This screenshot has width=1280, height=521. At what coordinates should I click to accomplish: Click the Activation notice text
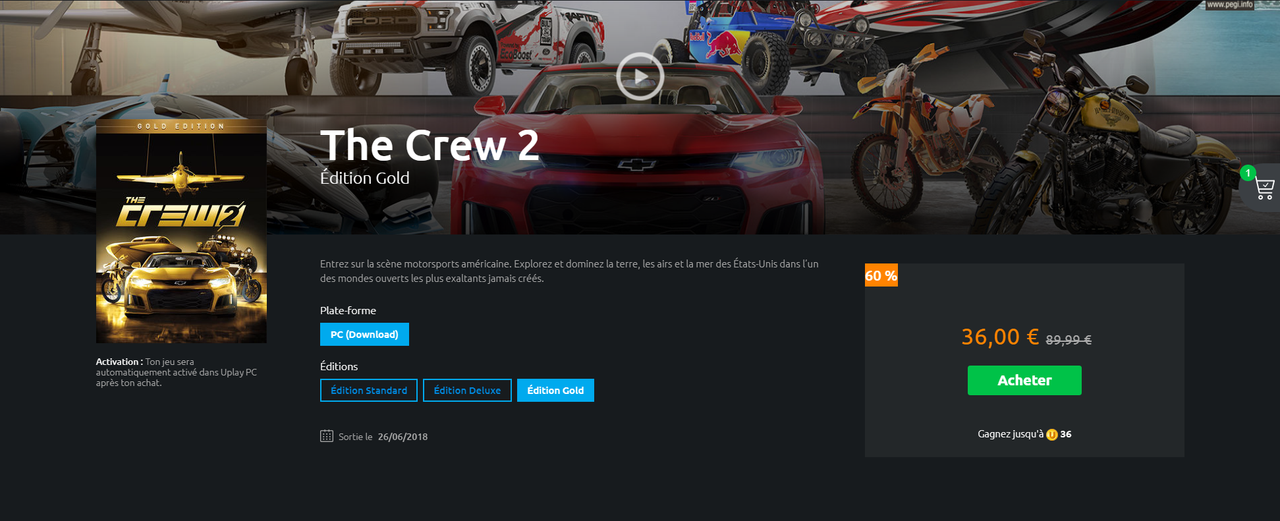[x=178, y=372]
